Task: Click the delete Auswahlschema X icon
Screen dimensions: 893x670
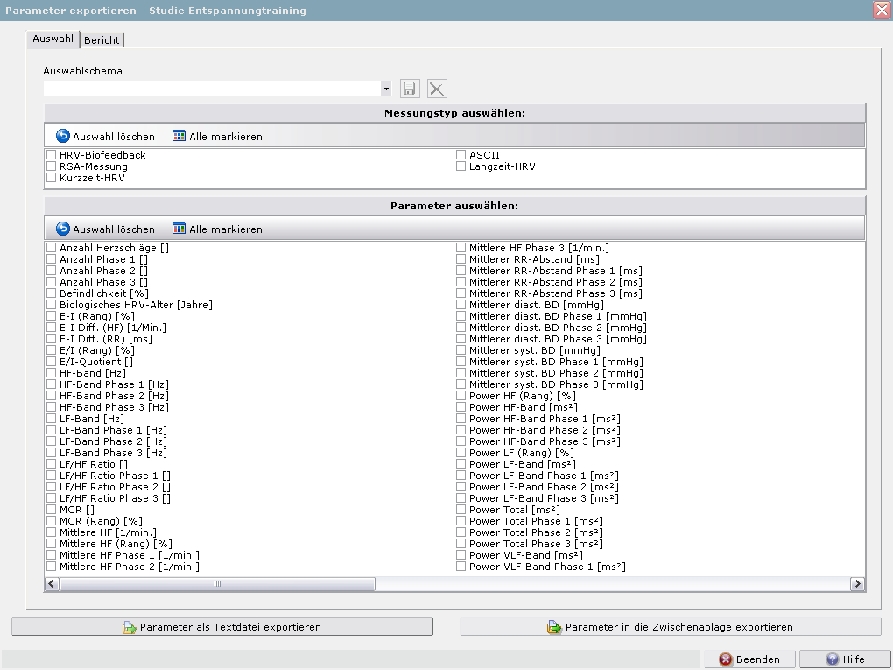Action: pos(436,89)
